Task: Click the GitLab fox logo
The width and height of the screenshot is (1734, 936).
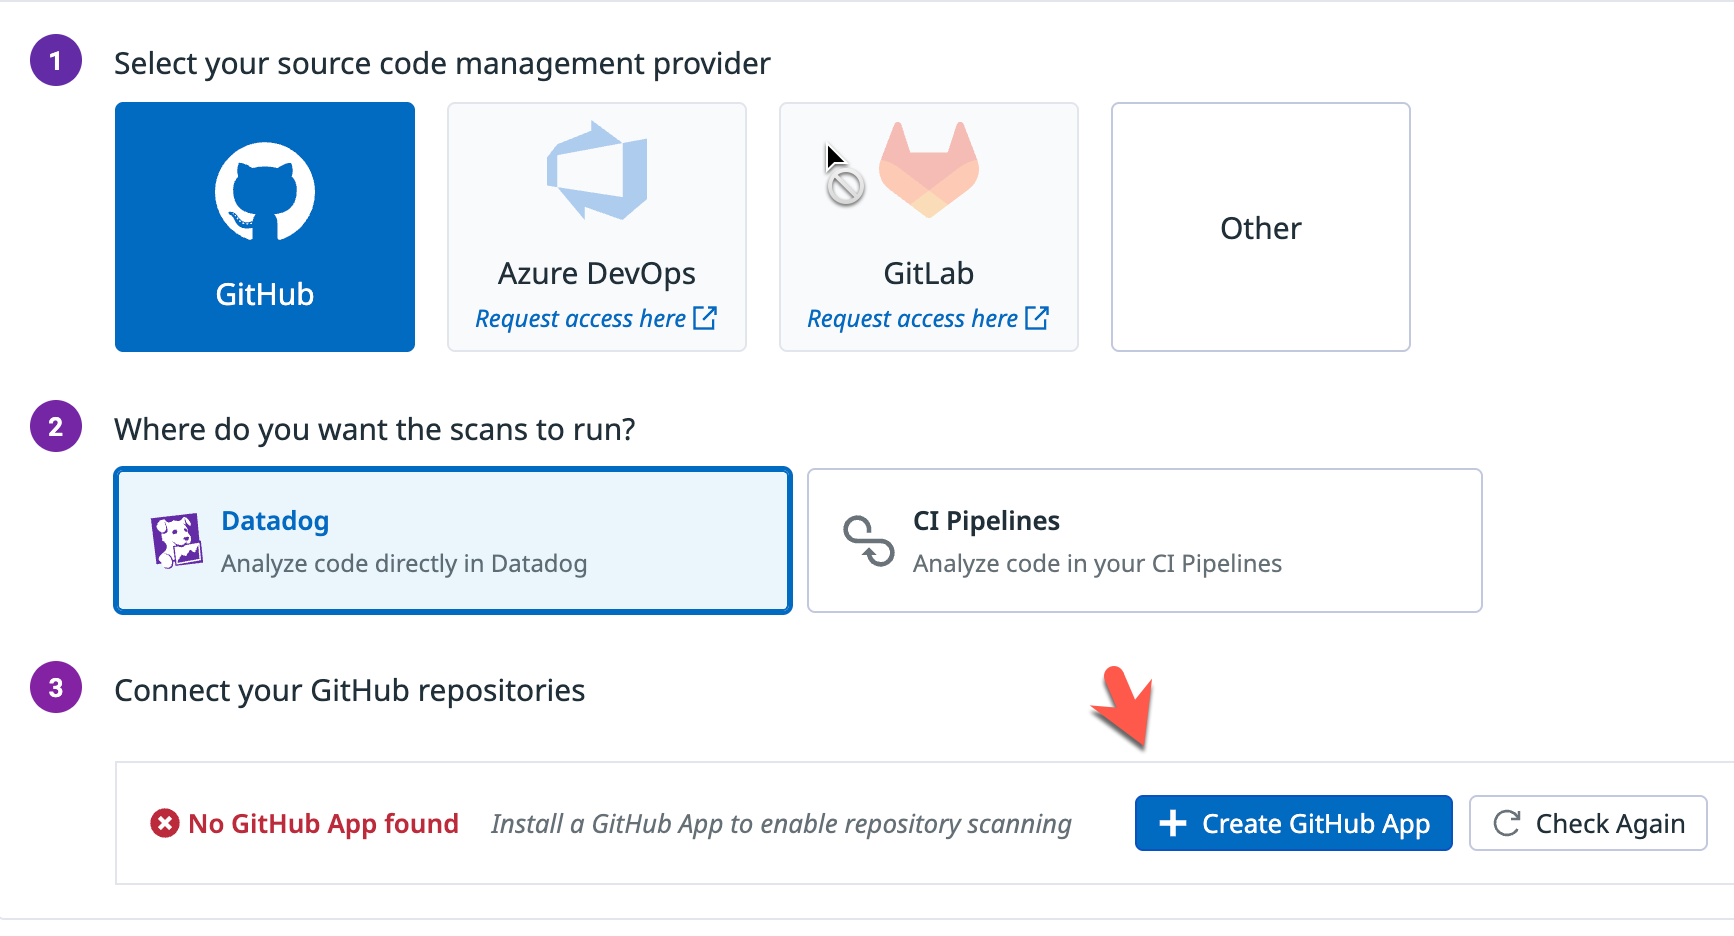Action: pyautogui.click(x=929, y=170)
